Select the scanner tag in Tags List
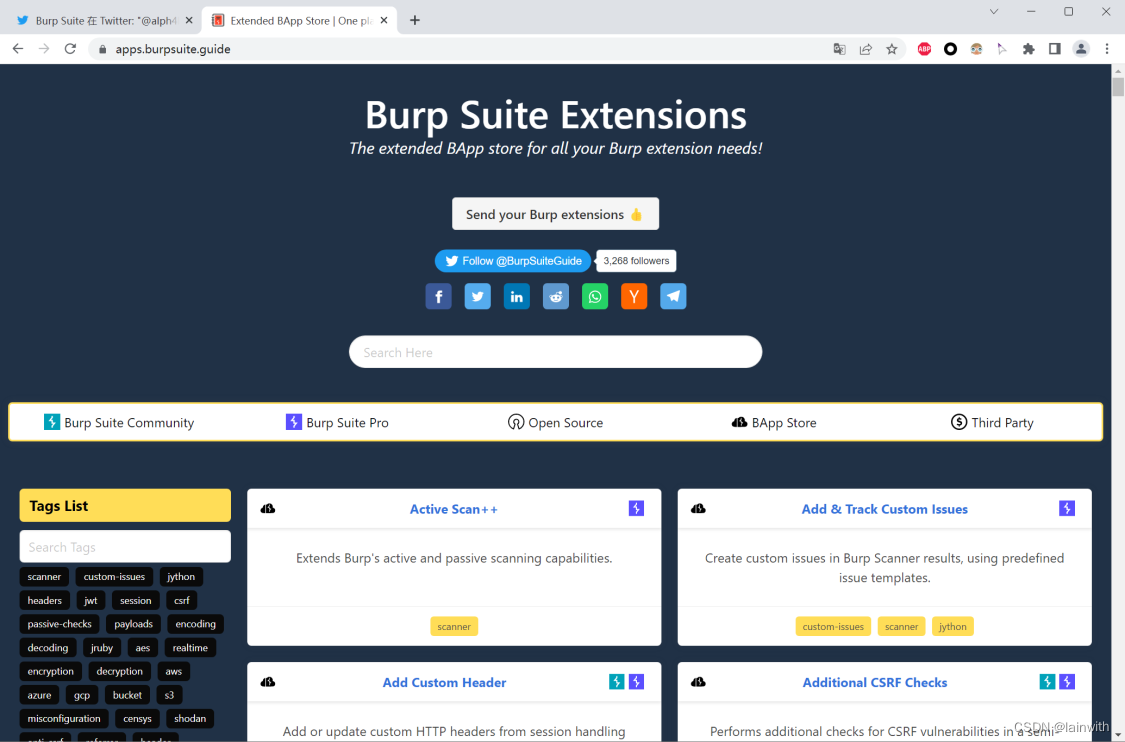Viewport: 1125px width, 742px height. click(44, 576)
